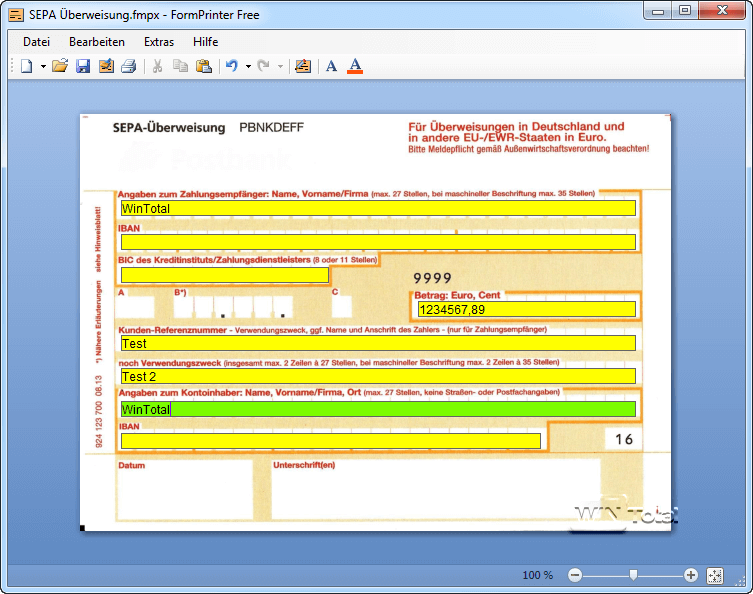The image size is (753, 594).
Task: Open the redo history dropdown arrow
Action: [280, 66]
